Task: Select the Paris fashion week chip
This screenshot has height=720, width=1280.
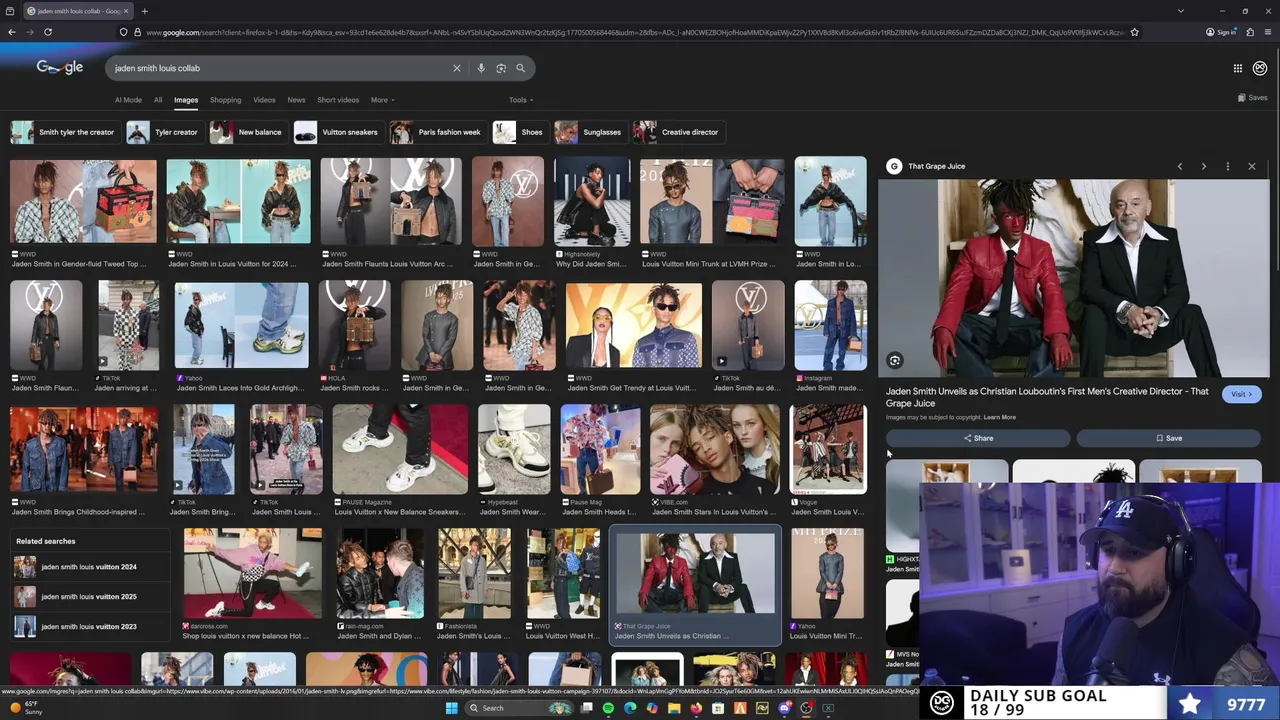Action: pyautogui.click(x=437, y=132)
